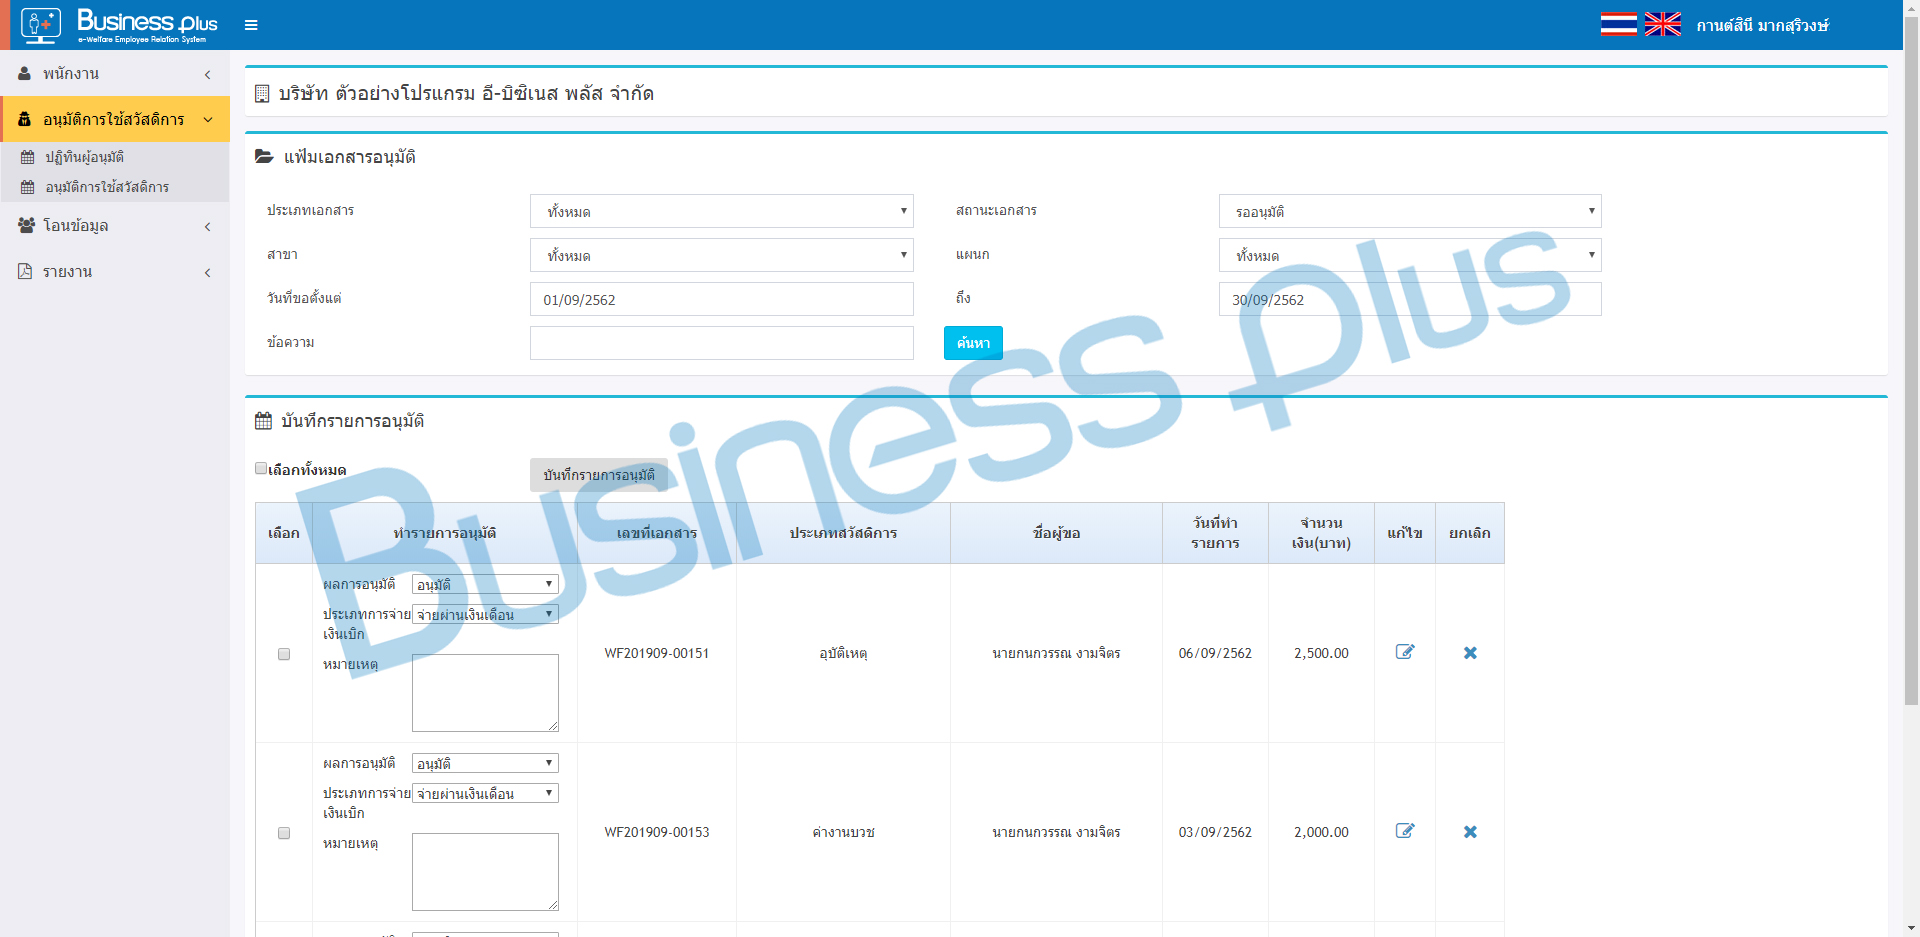Check the row checkbox for WF201909-00153
The width and height of the screenshot is (1920, 937).
click(284, 833)
